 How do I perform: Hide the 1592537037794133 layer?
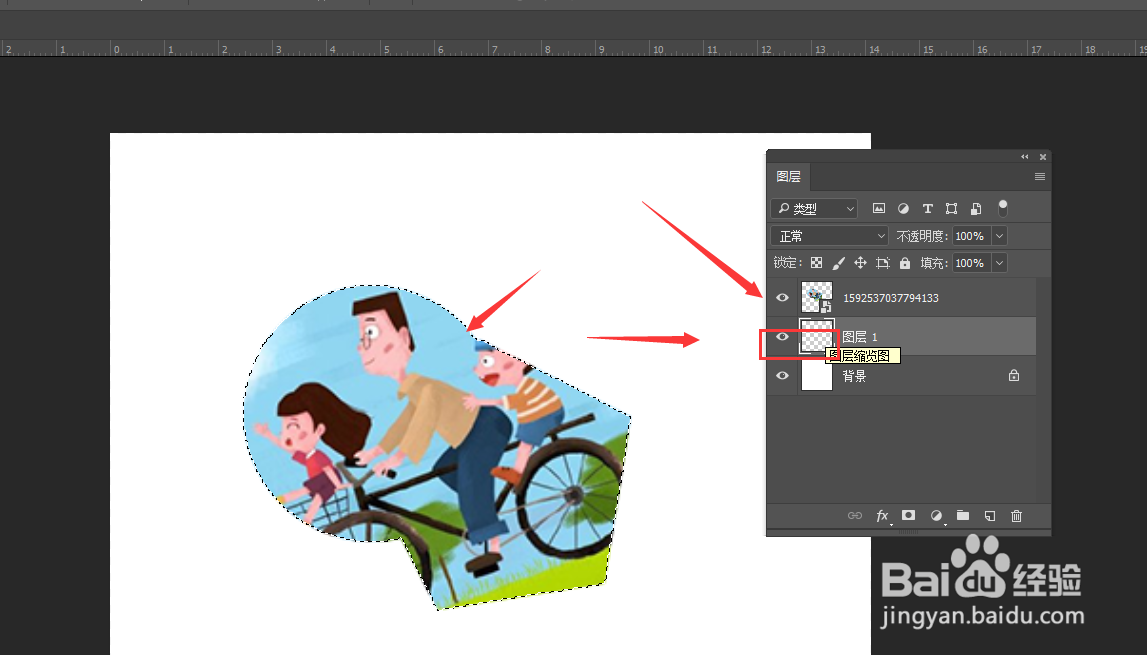tap(782, 298)
